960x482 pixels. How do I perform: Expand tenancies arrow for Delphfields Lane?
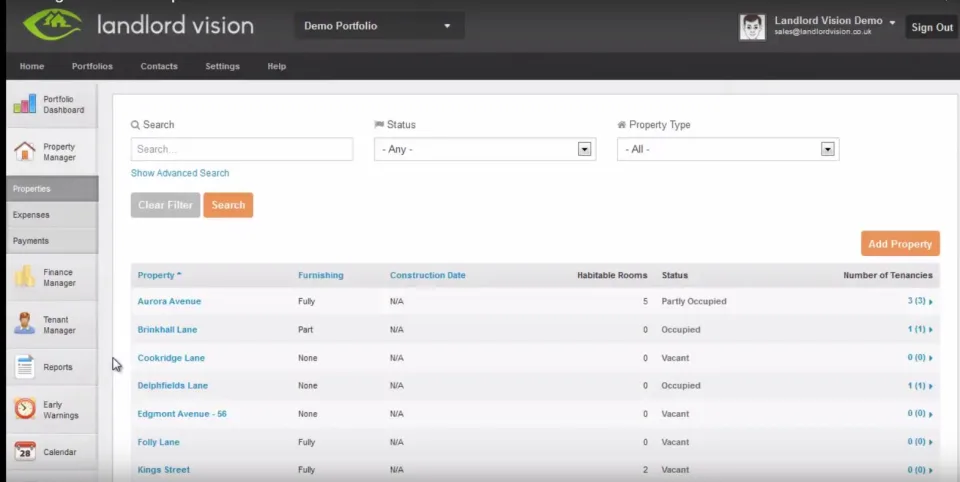pyautogui.click(x=931, y=386)
